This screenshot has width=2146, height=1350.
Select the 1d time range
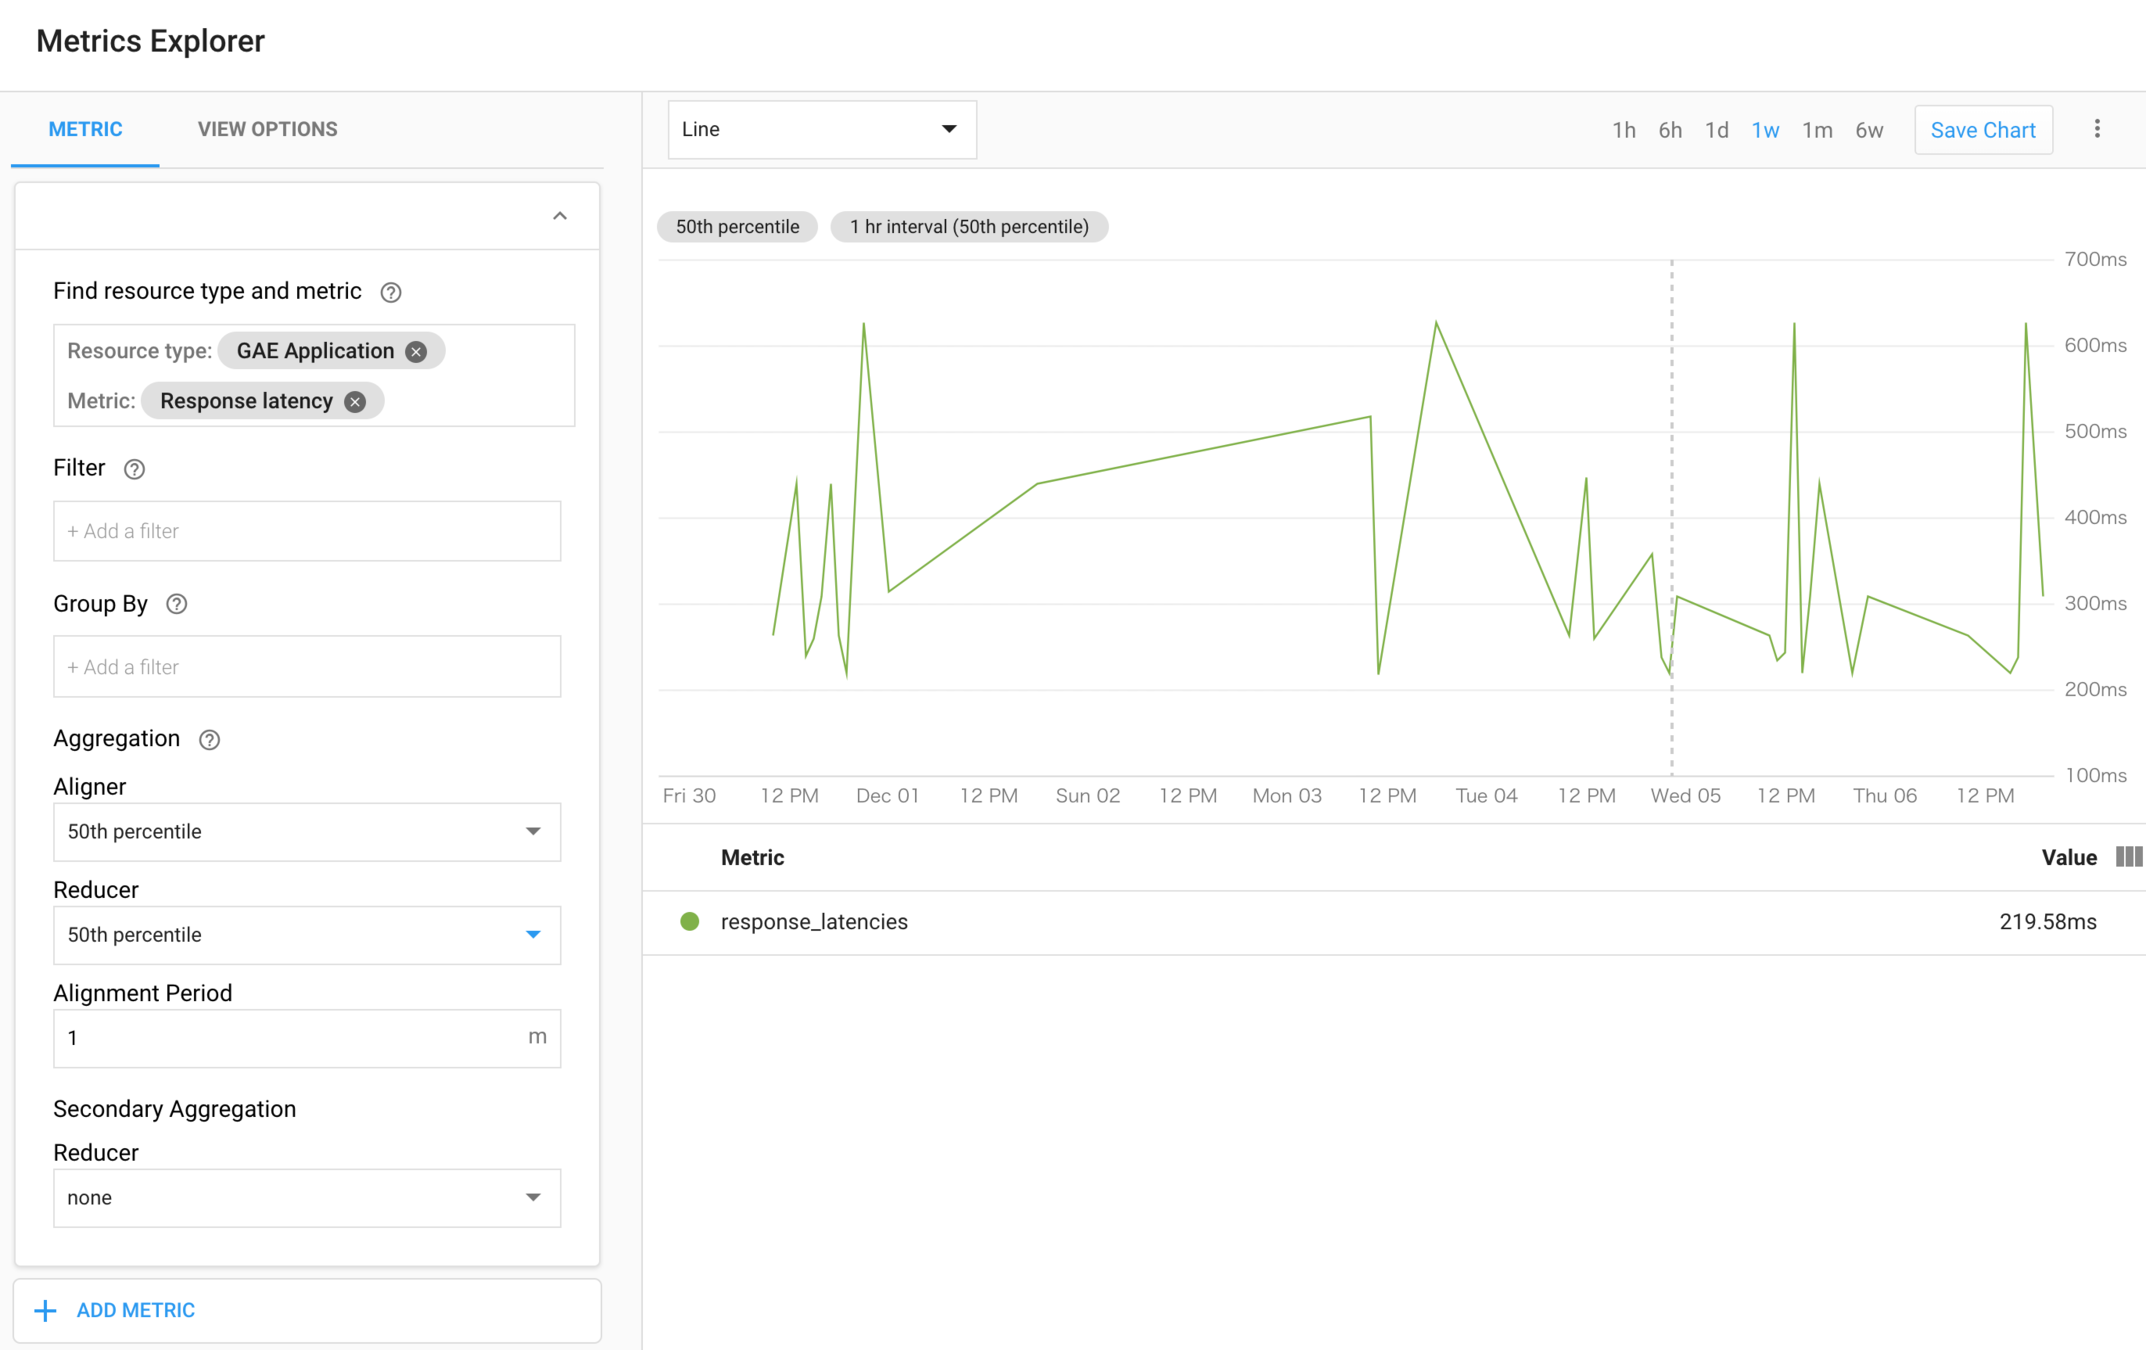pos(1716,130)
